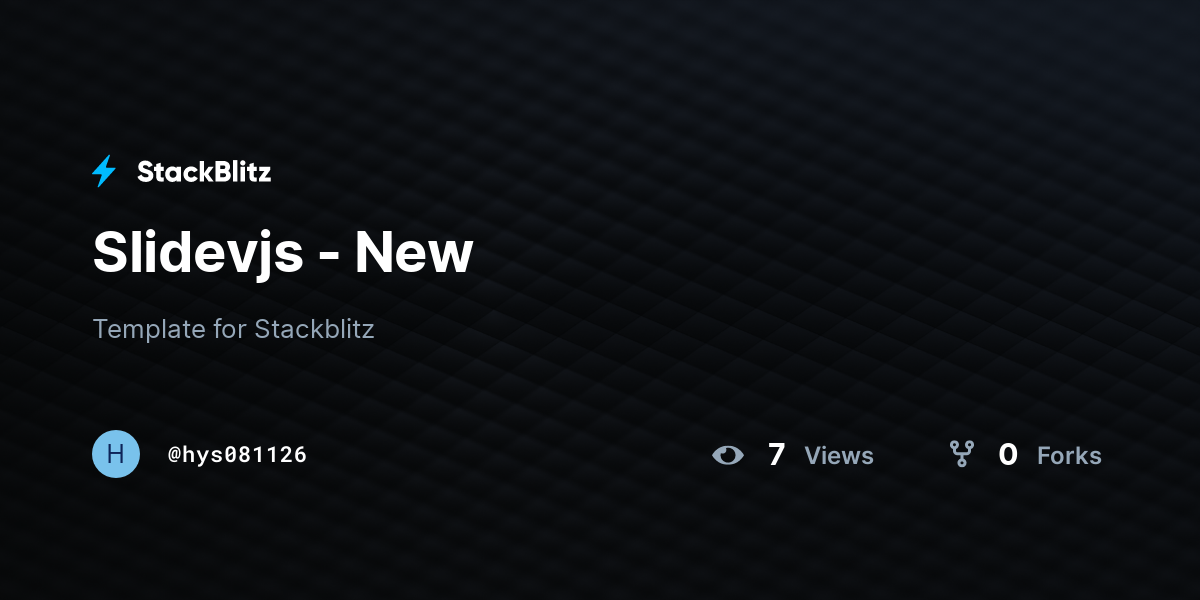Click the Views label
Viewport: 1200px width, 600px height.
coord(839,456)
